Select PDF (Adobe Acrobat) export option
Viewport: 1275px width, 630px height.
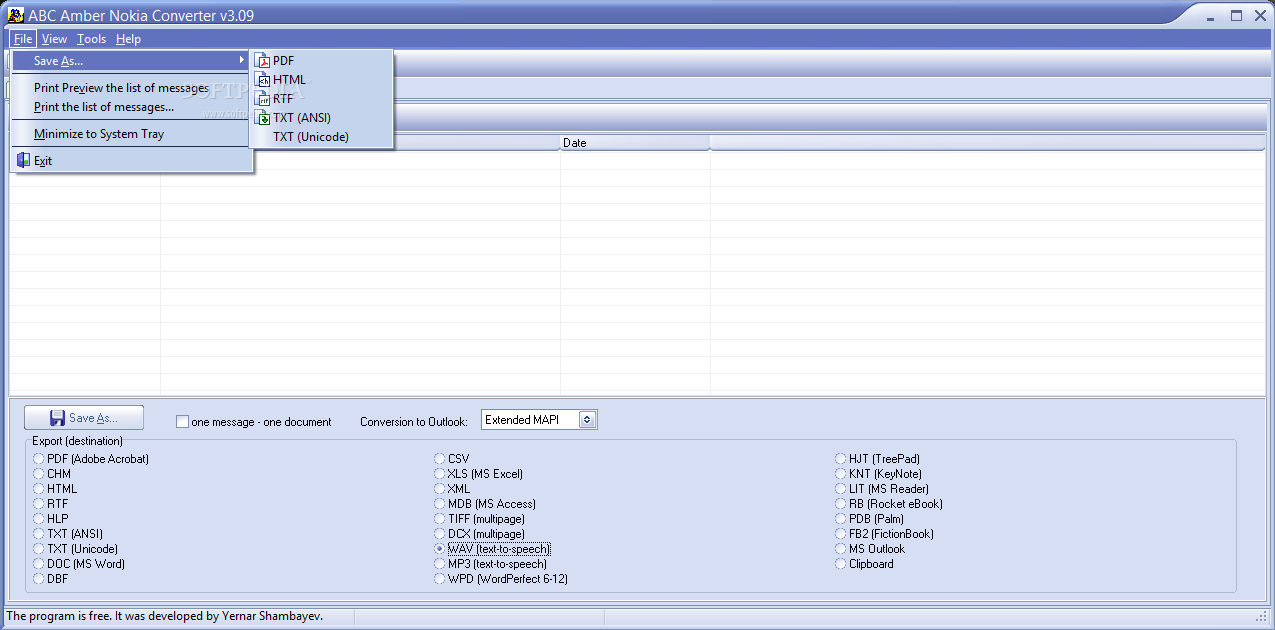click(x=91, y=459)
